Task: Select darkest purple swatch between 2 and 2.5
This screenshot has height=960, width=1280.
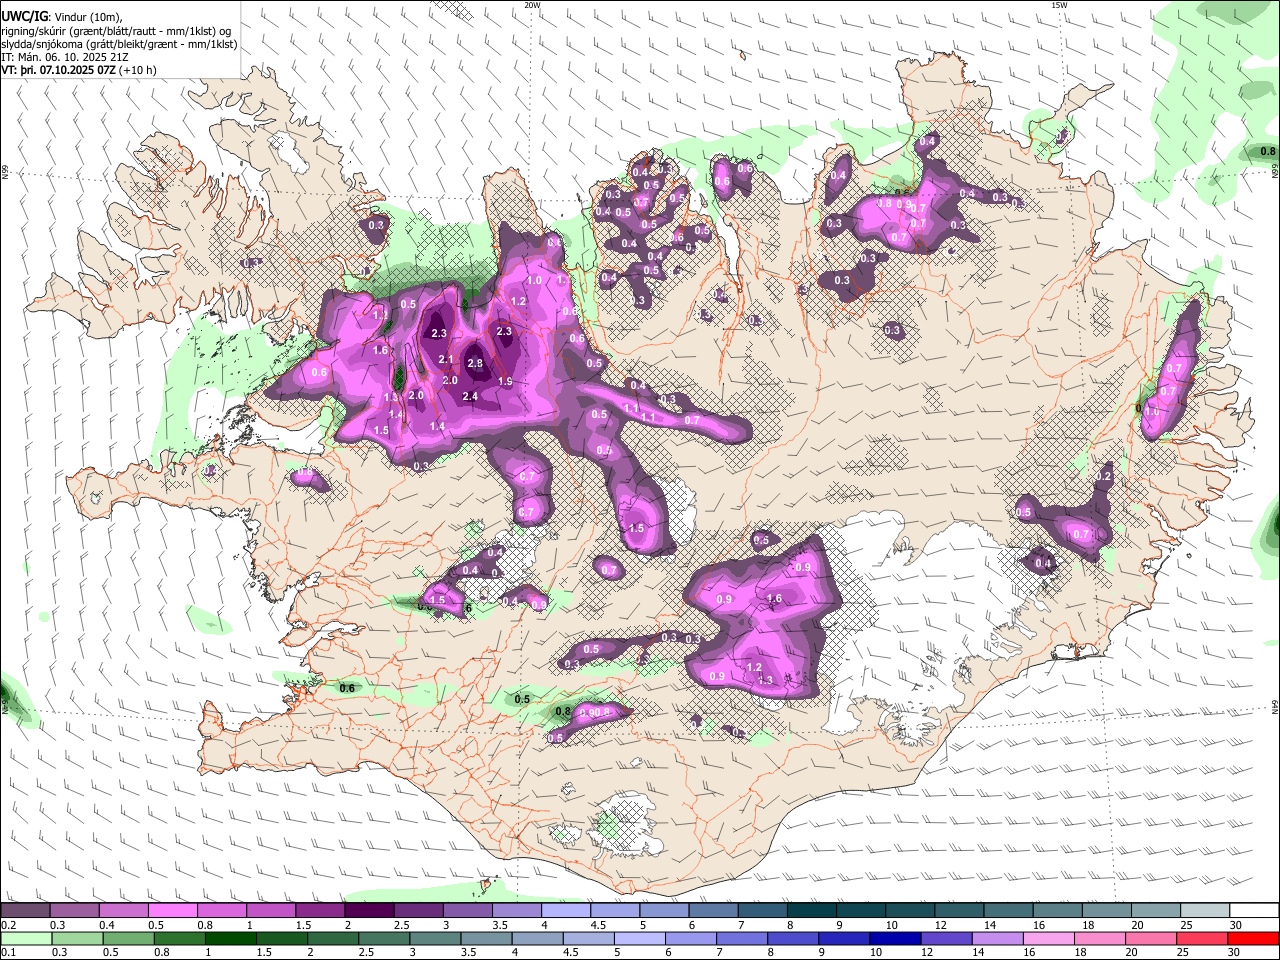Action: point(369,910)
